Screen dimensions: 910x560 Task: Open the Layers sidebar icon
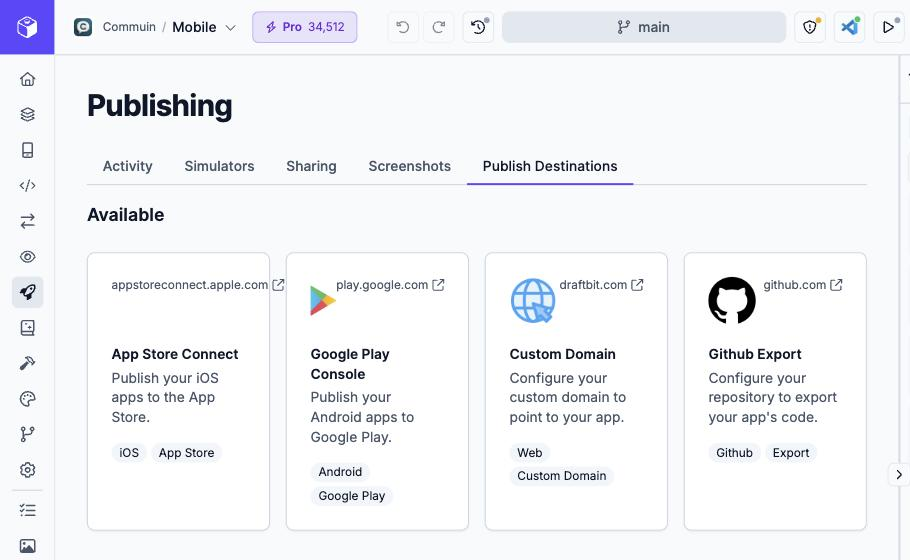(x=27, y=114)
